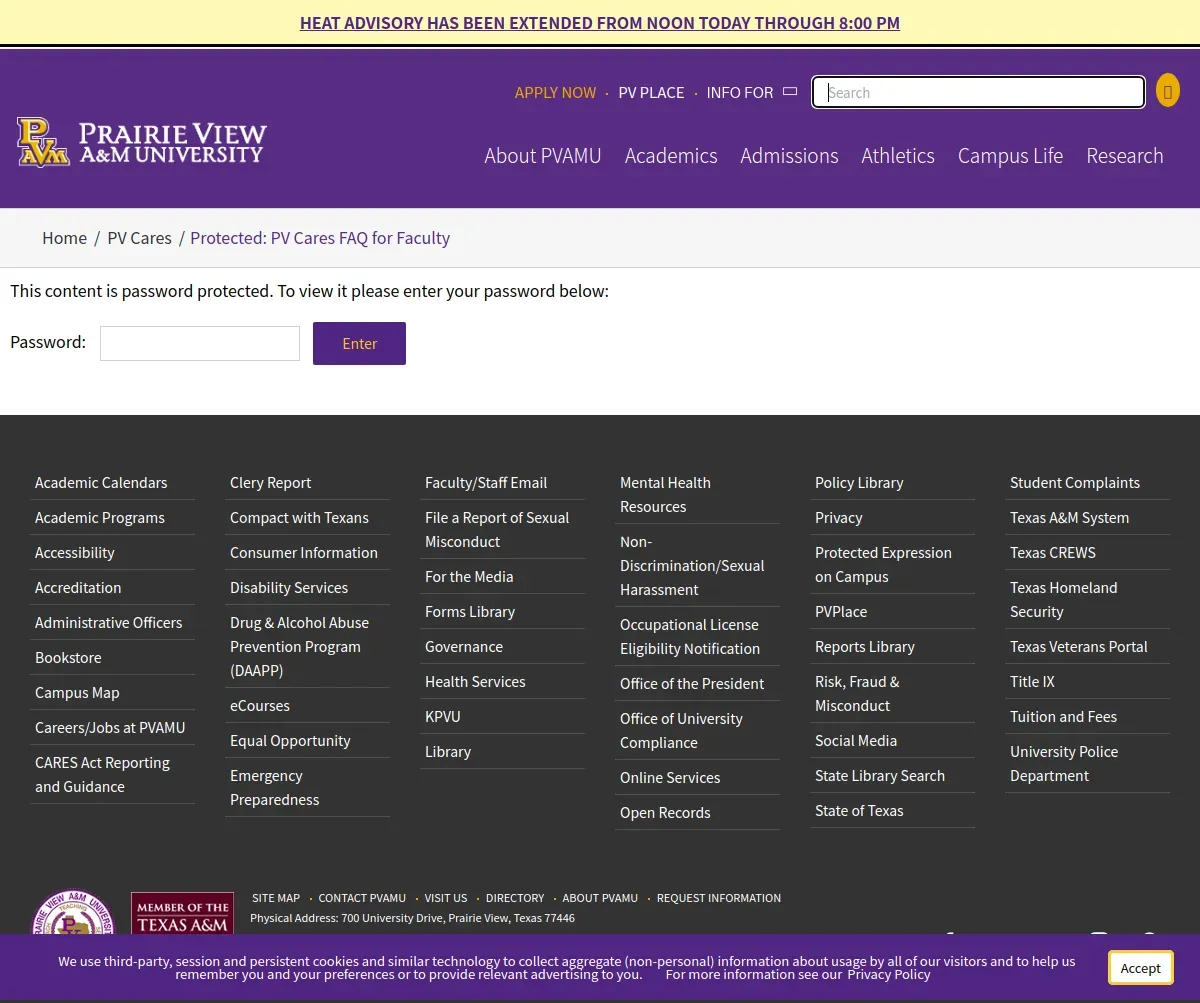Open Emergency Preparedness link
This screenshot has width=1200, height=1003.
pos(275,787)
